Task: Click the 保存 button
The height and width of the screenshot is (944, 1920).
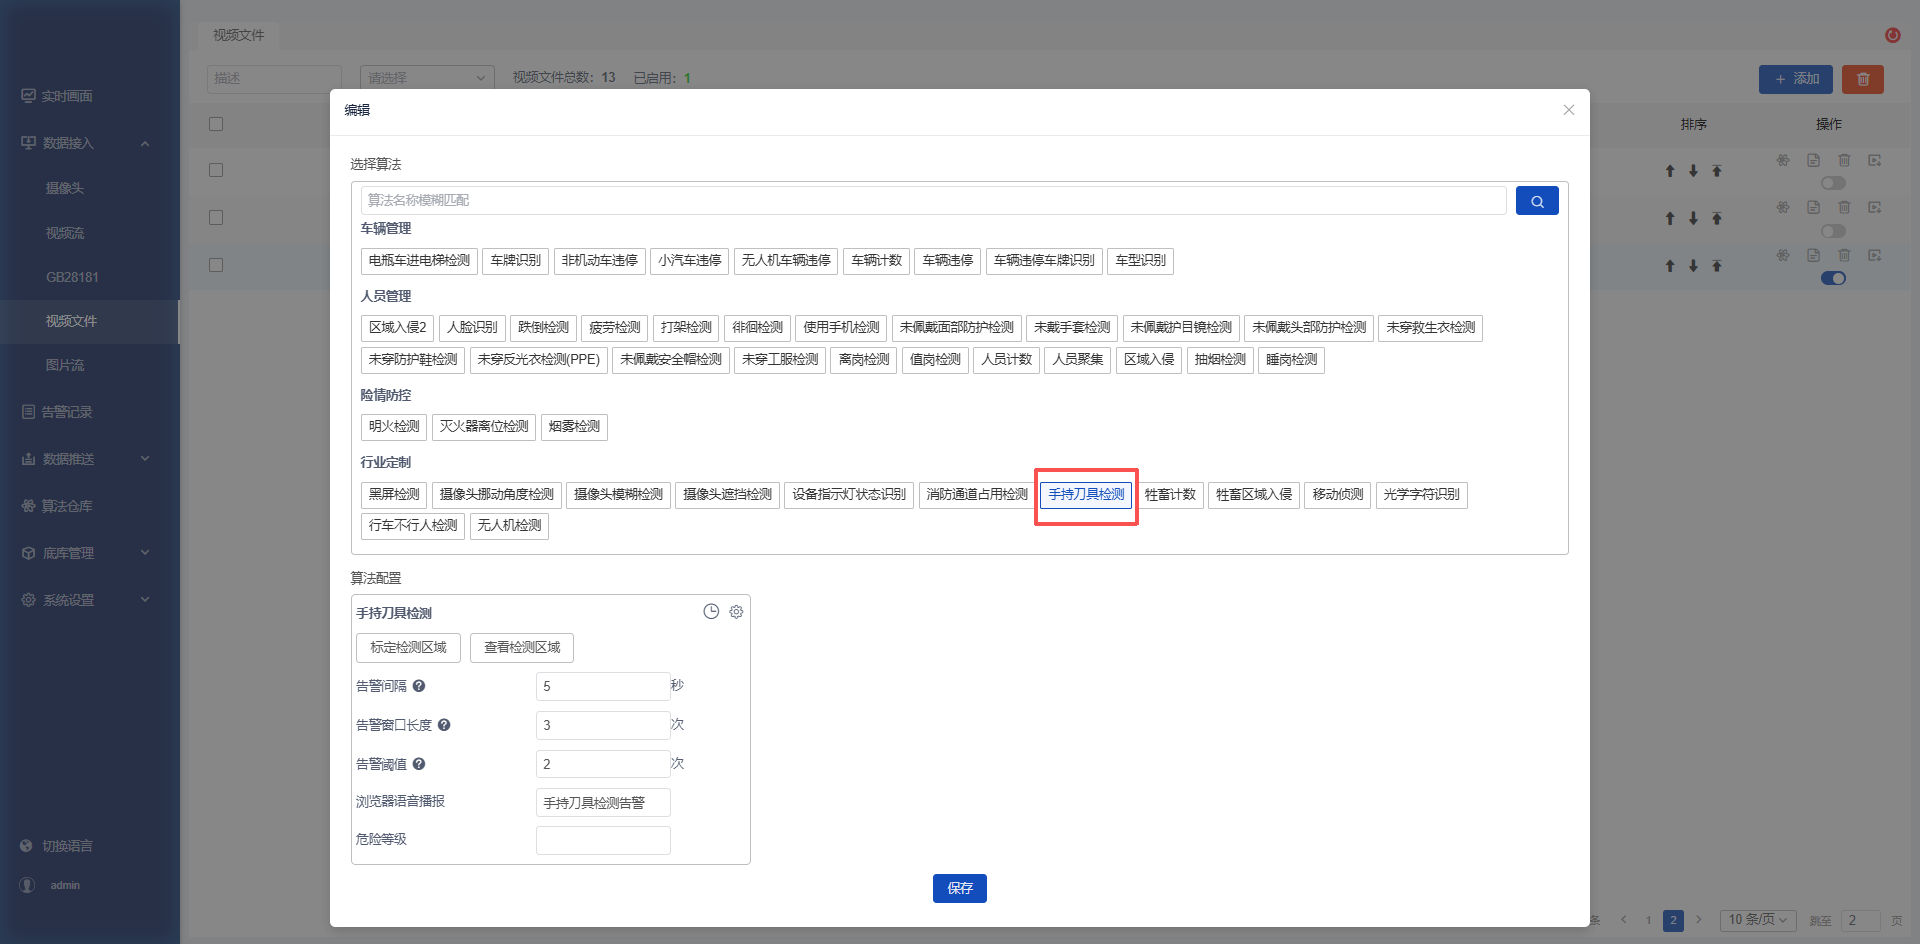Action: (960, 888)
